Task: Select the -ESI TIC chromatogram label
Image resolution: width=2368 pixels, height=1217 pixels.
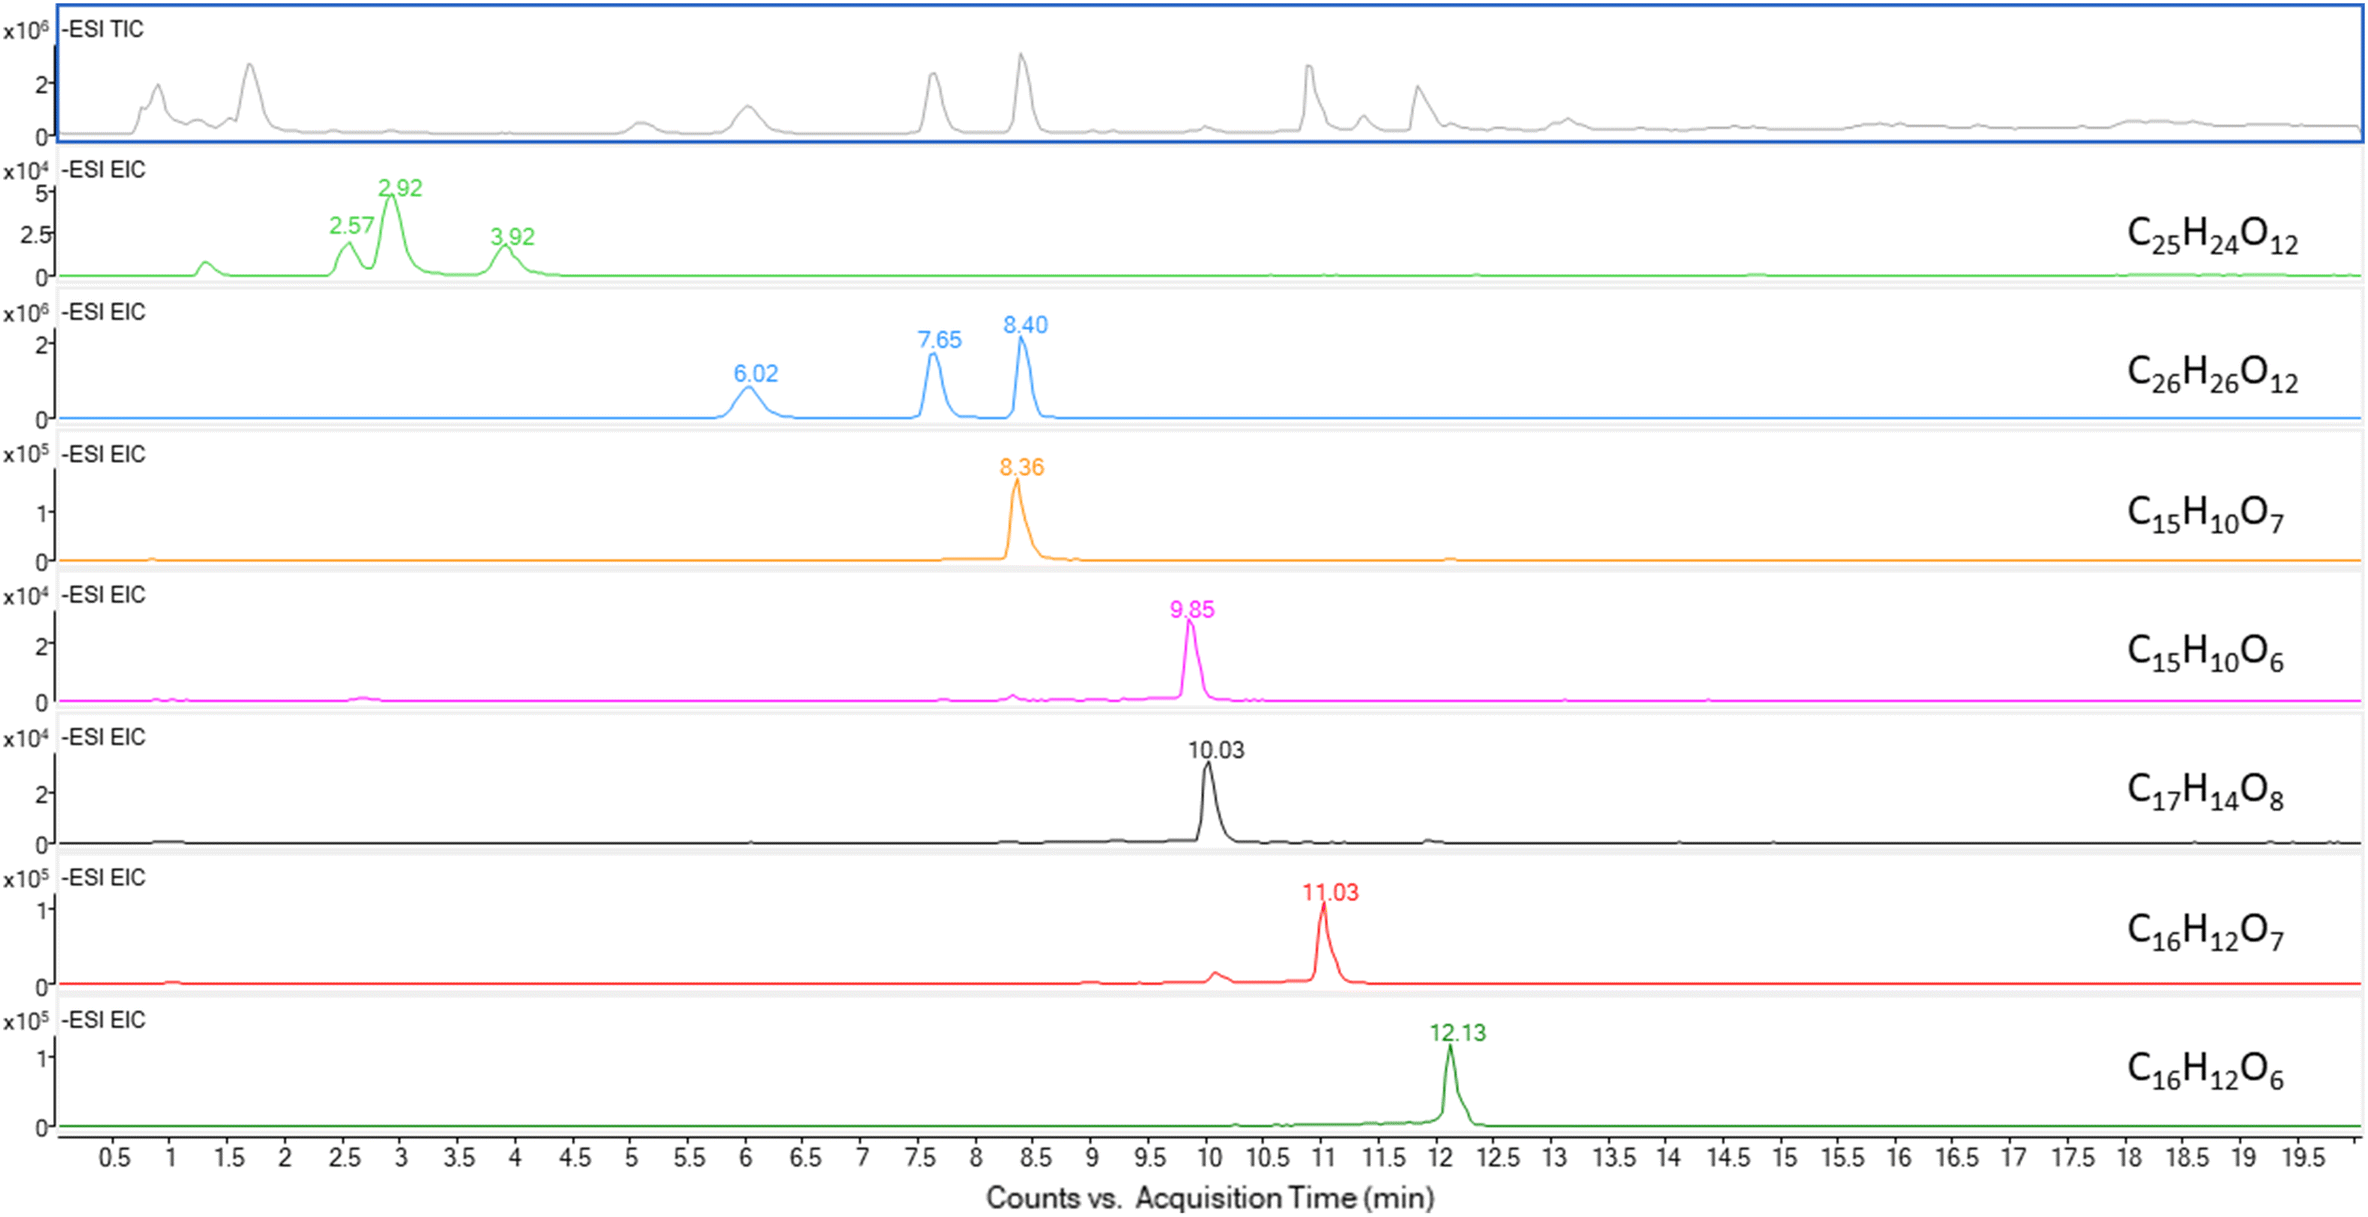Action: pos(103,29)
